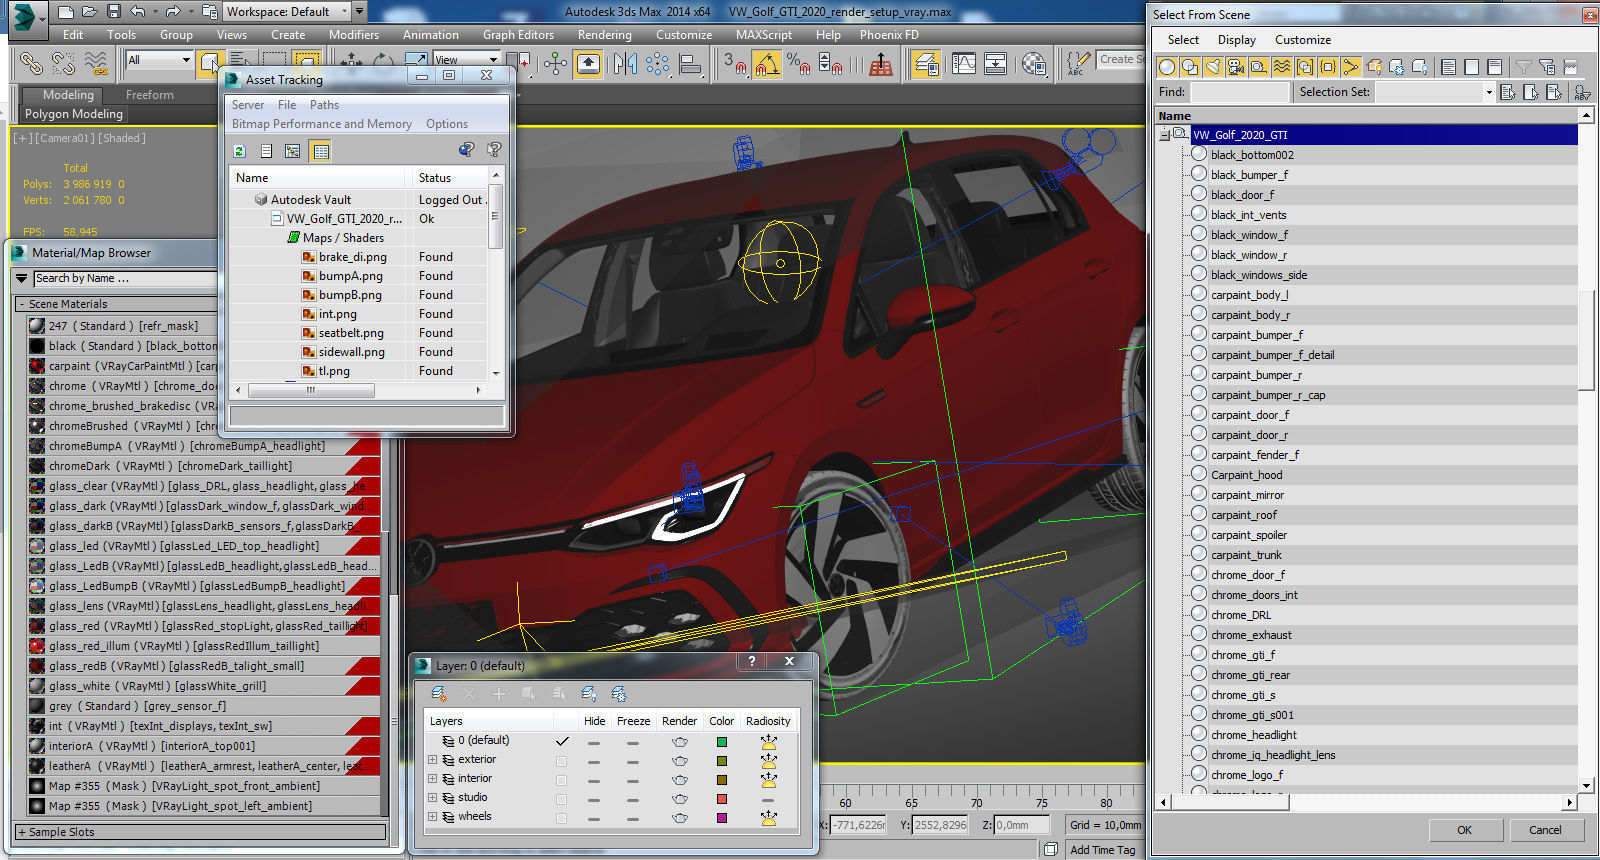The image size is (1600, 860).
Task: Switch Asset Tracking to table view icon
Action: click(321, 151)
